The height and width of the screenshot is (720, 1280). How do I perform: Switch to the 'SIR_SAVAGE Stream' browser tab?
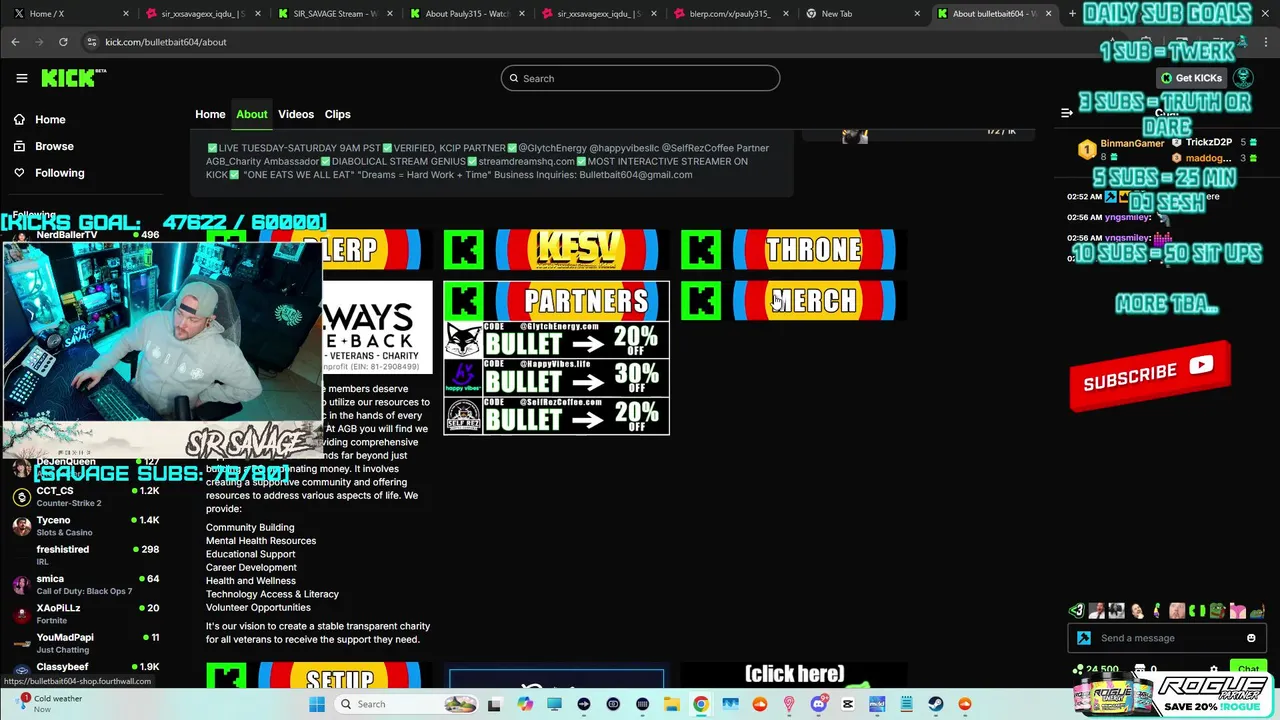coord(334,14)
